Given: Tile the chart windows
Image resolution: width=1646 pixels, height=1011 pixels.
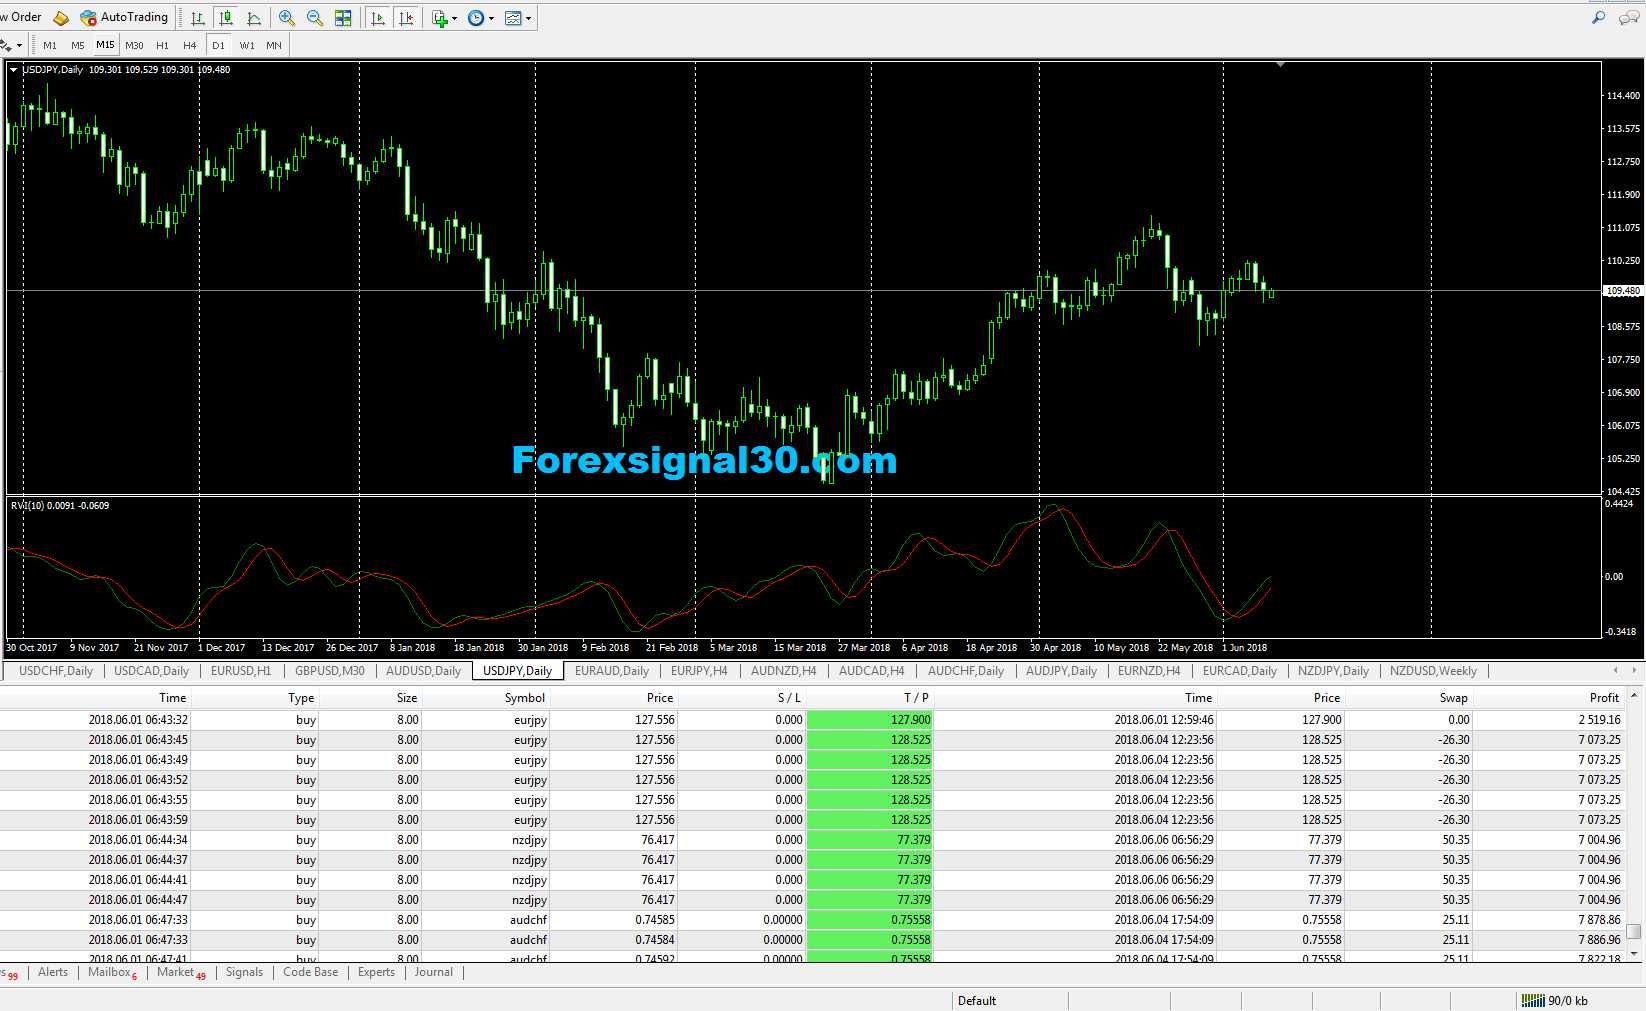Looking at the screenshot, I should coord(342,17).
